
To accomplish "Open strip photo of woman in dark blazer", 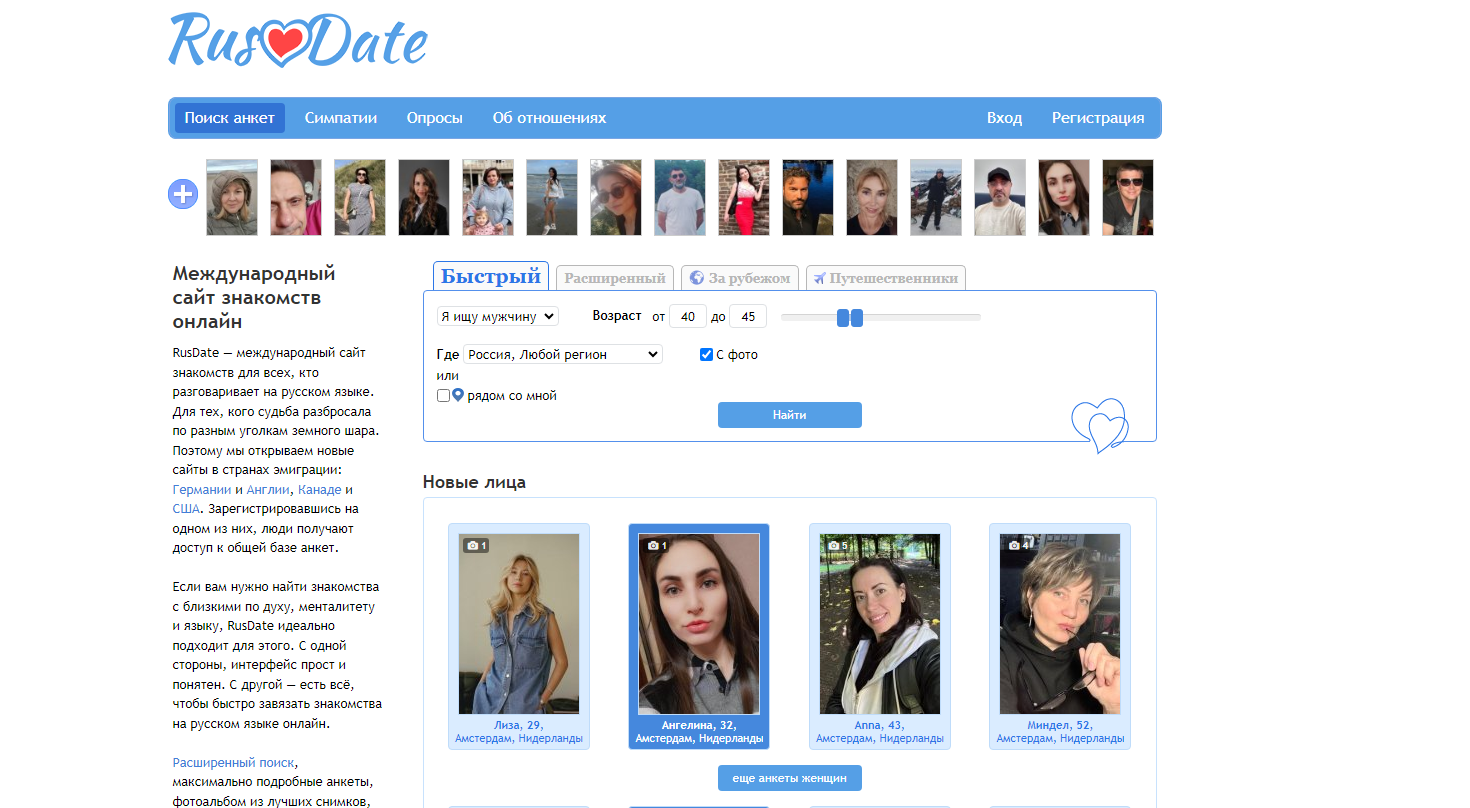I will click(424, 197).
